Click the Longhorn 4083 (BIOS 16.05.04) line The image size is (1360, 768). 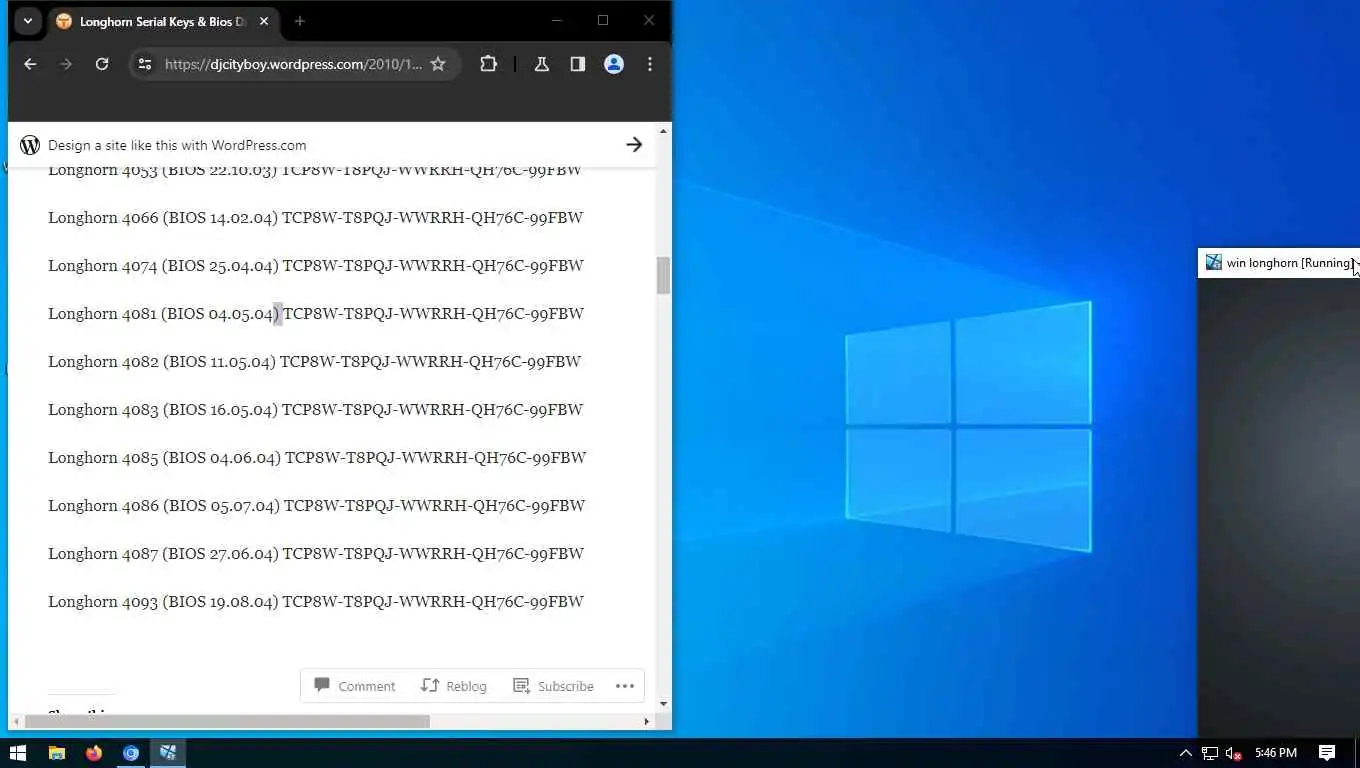point(315,409)
